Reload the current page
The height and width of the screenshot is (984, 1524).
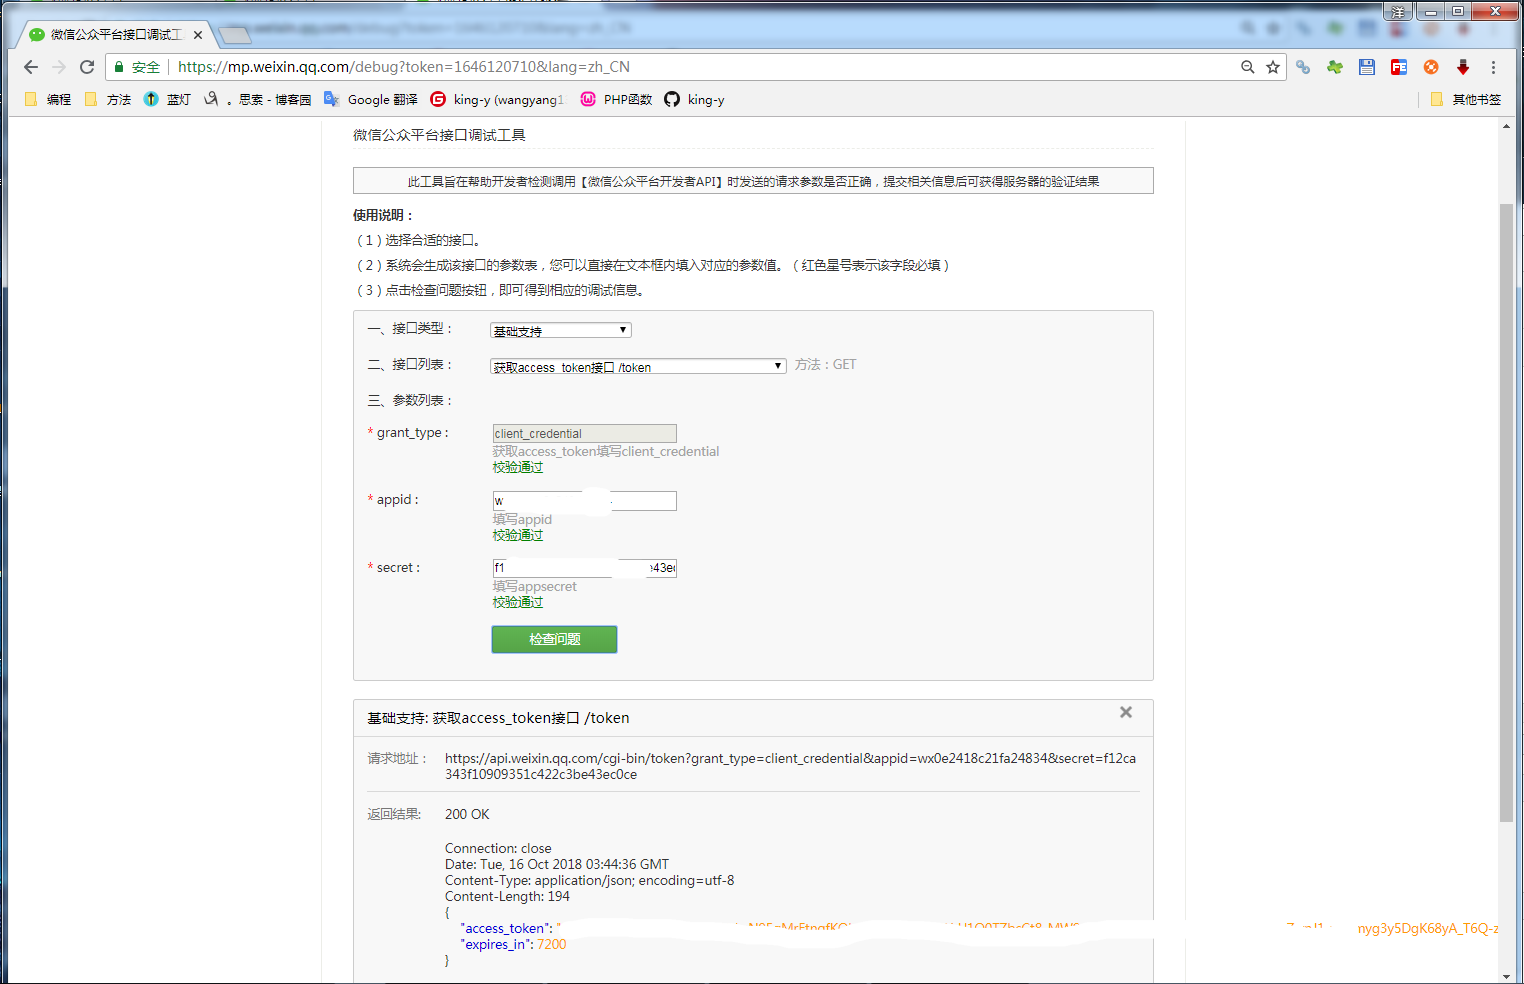tap(87, 67)
